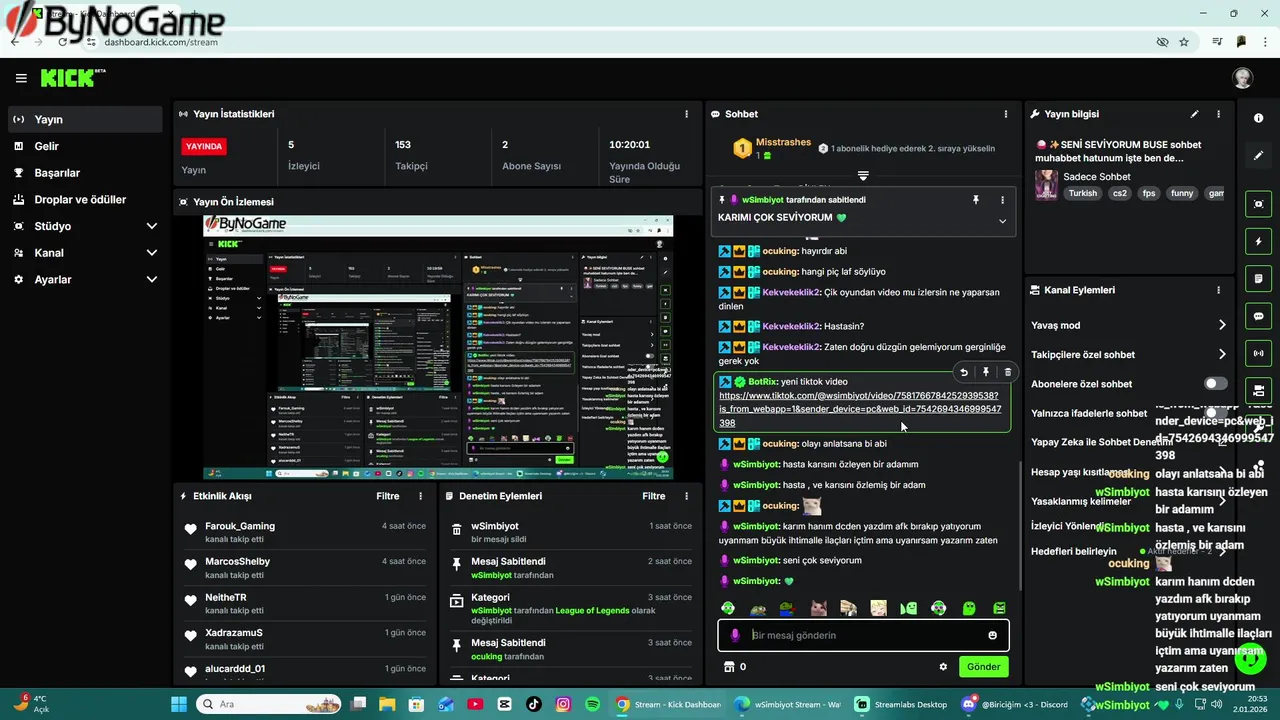Click the chat bubble icon in right sidebar

point(1258,316)
